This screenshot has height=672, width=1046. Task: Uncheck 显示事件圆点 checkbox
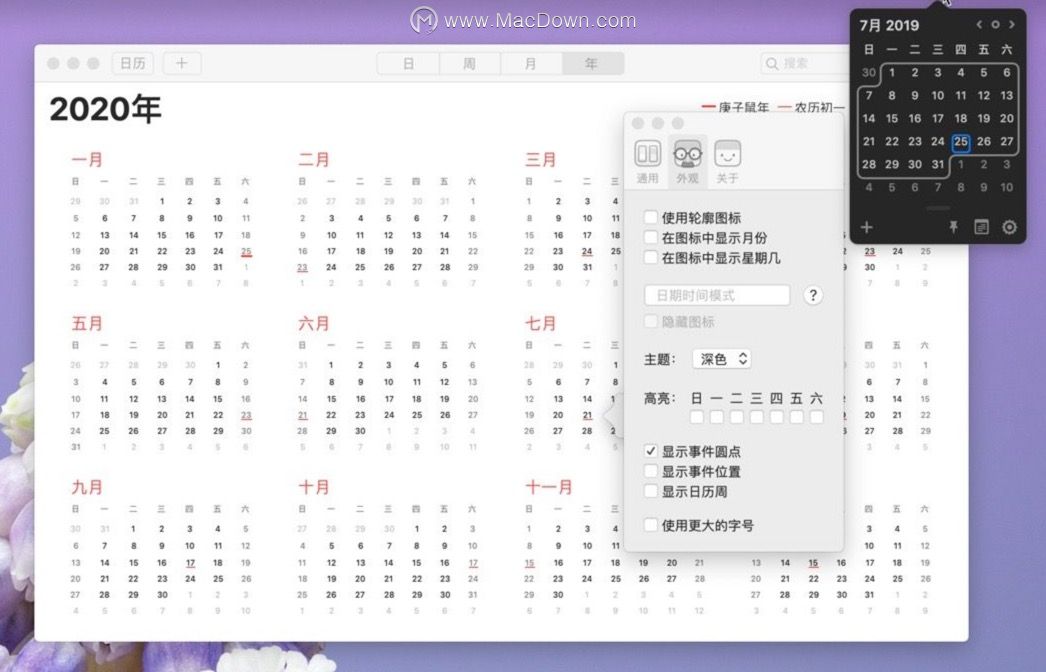(x=650, y=450)
